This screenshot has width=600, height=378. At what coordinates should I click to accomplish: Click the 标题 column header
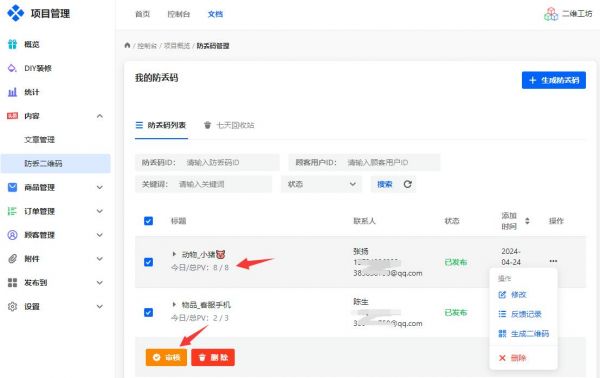[x=178, y=221]
